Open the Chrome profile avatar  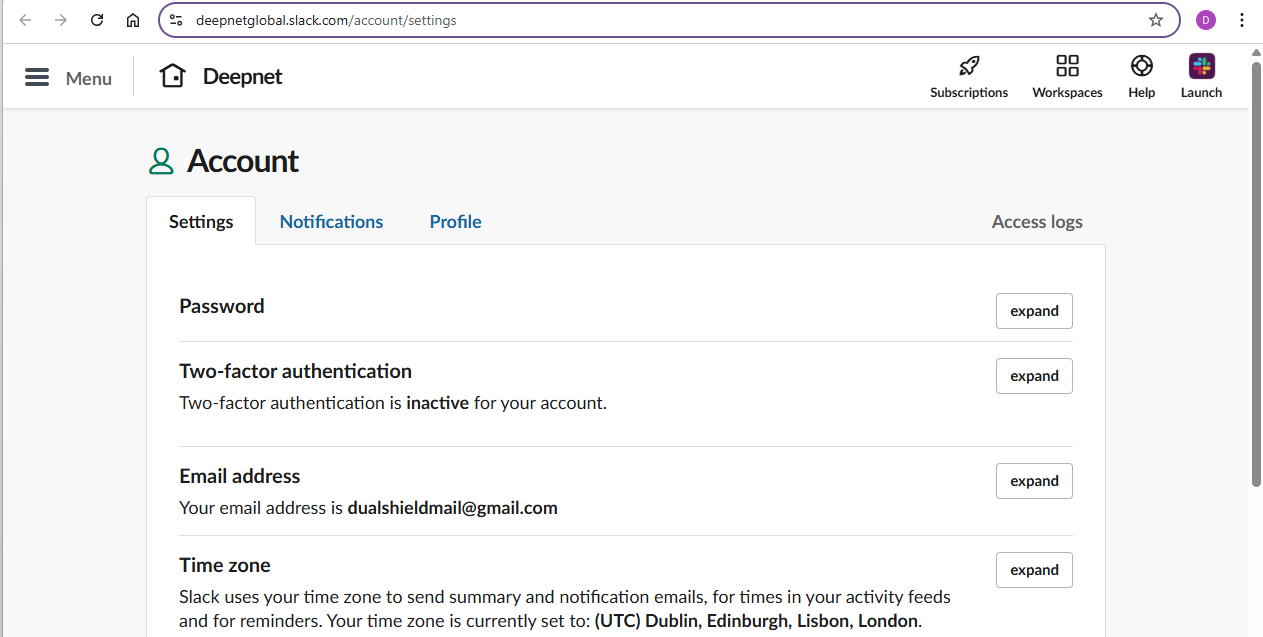point(1206,20)
